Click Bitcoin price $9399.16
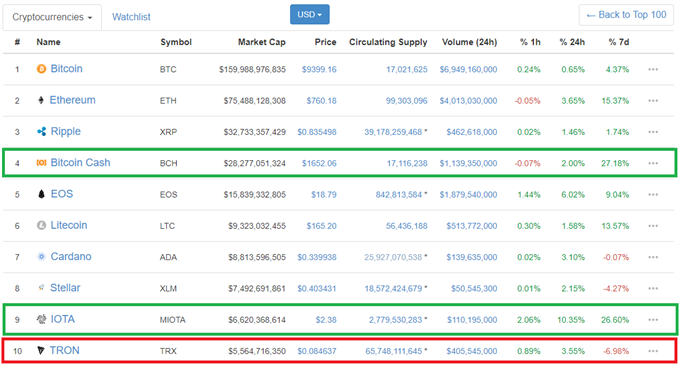The width and height of the screenshot is (679, 365). tap(319, 69)
